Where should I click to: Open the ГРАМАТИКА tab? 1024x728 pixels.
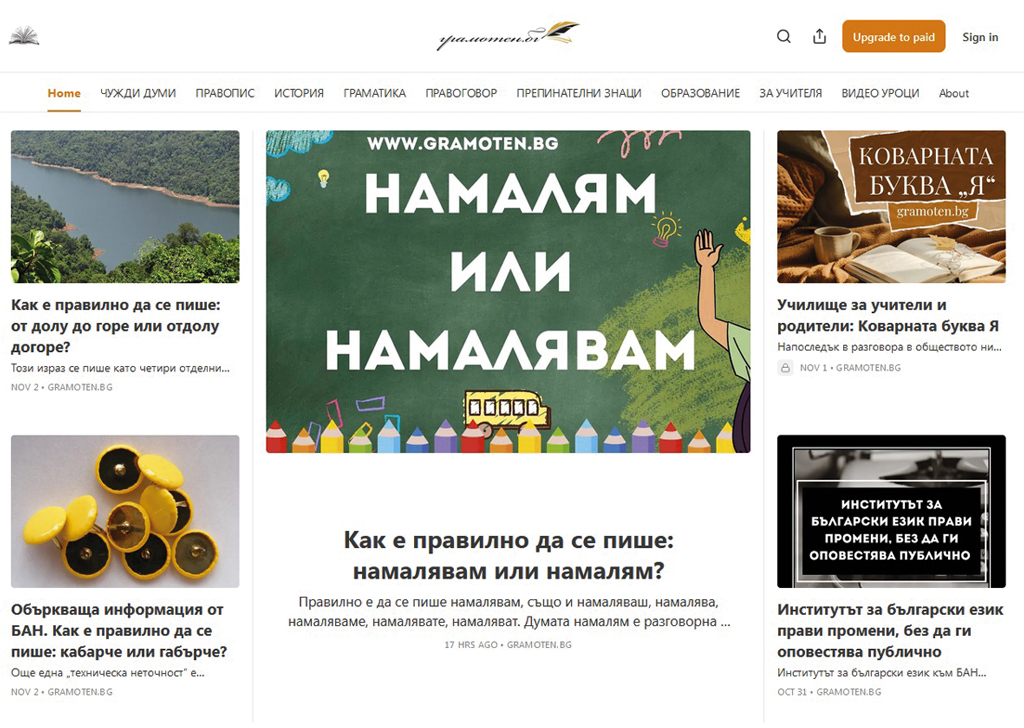375,93
